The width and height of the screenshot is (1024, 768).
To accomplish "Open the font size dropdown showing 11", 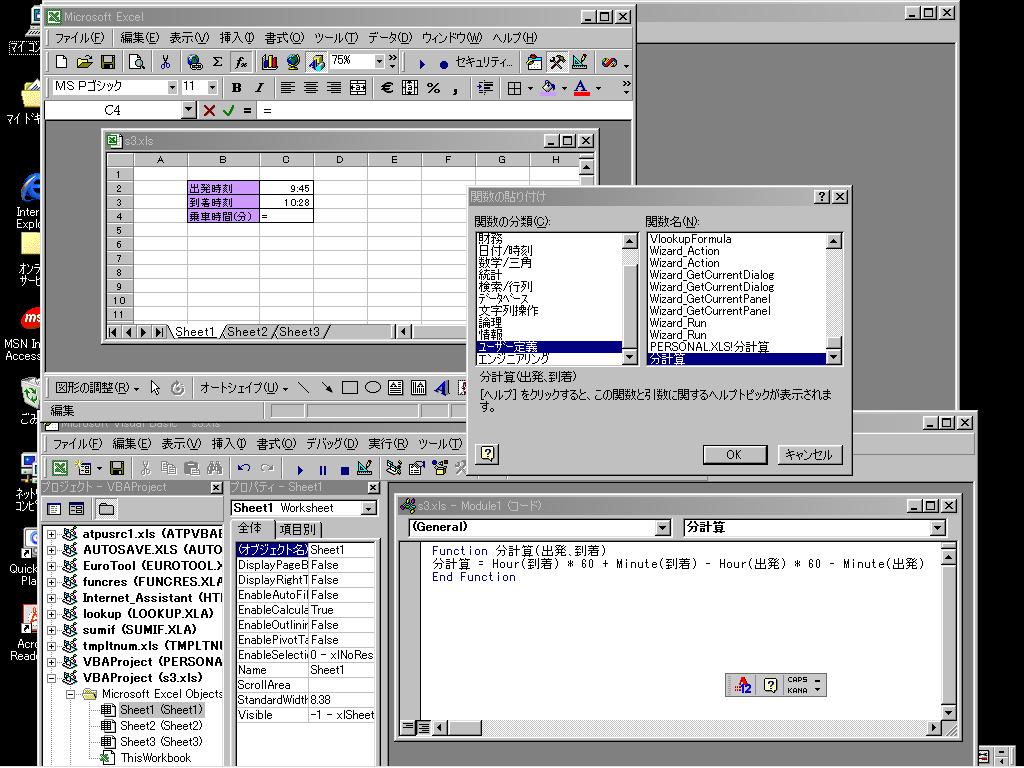I will [212, 87].
